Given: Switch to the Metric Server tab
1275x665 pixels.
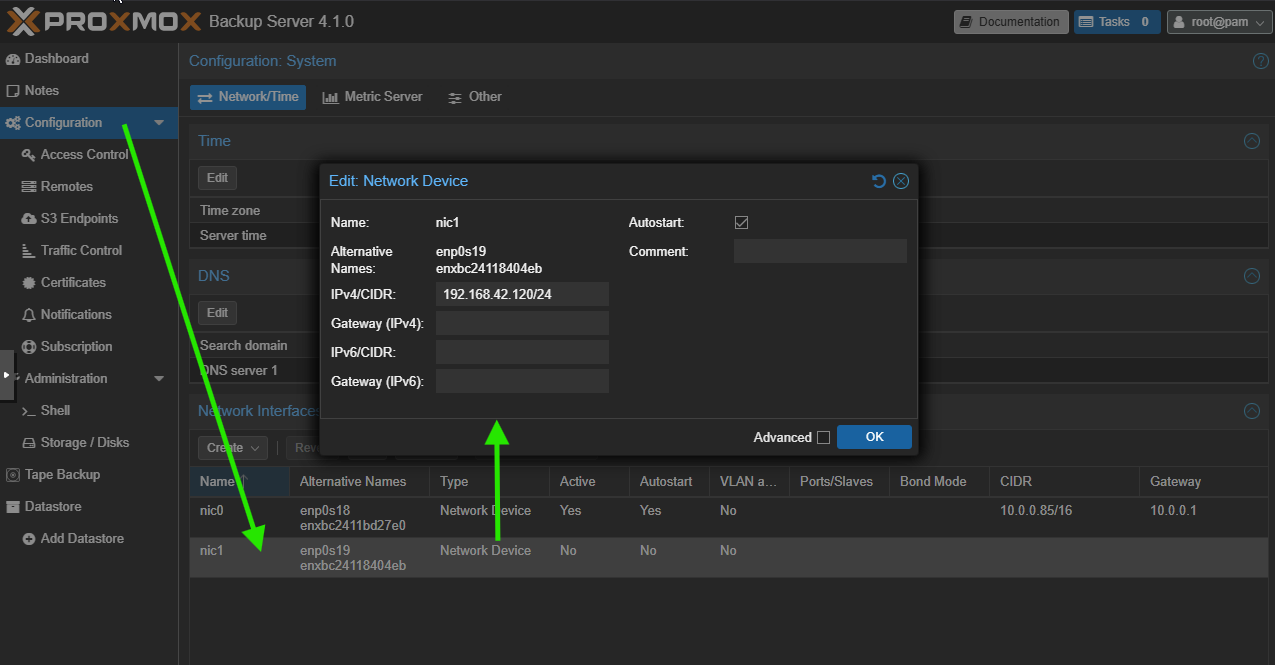Looking at the screenshot, I should tap(372, 97).
